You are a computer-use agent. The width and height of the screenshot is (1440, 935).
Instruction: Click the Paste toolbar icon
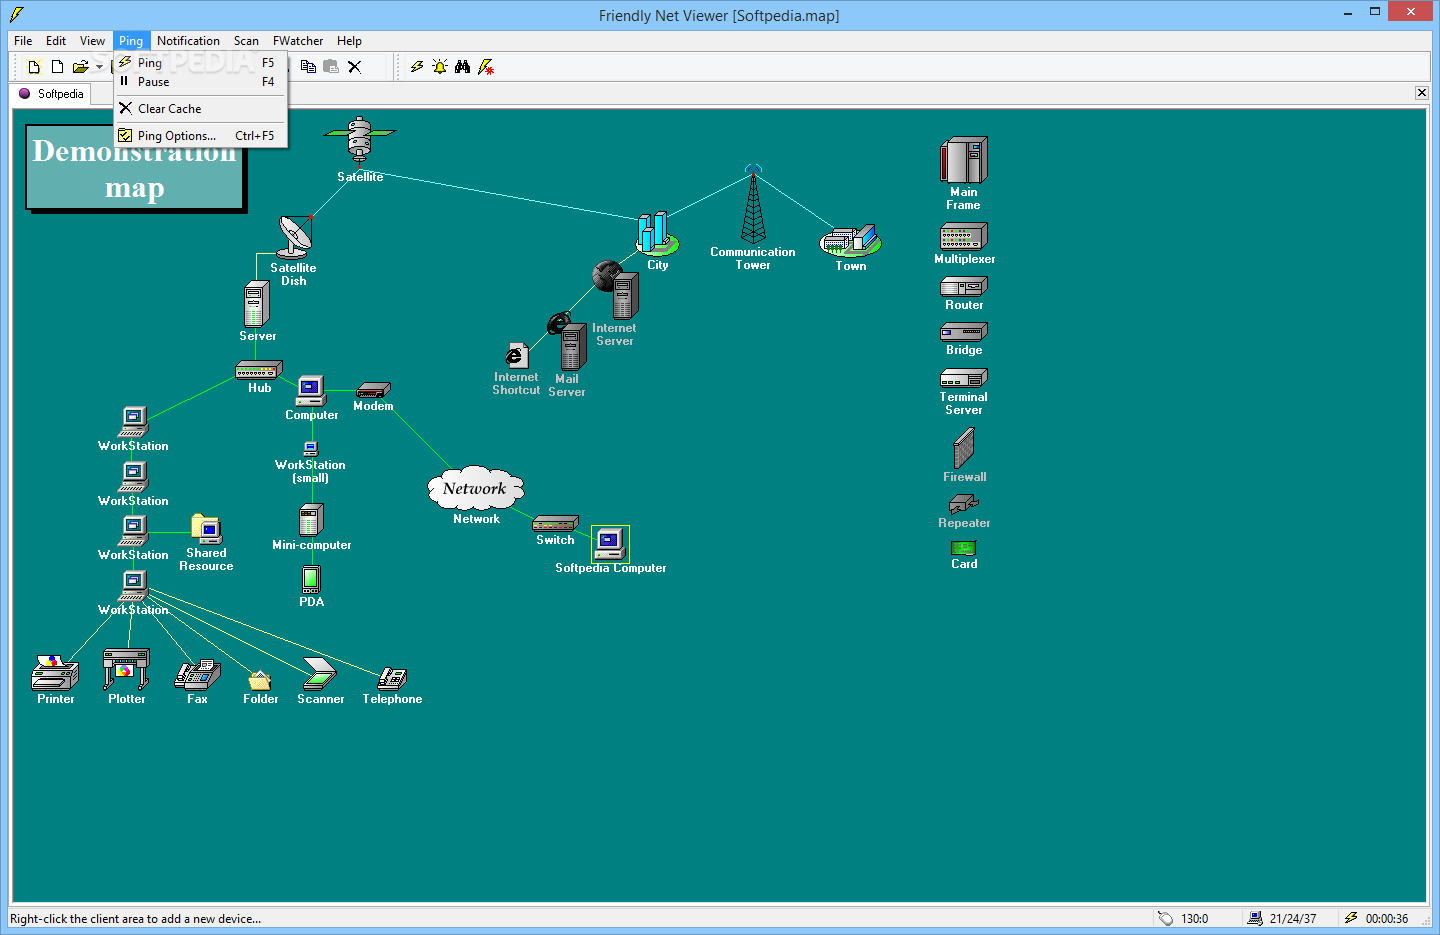(x=331, y=67)
